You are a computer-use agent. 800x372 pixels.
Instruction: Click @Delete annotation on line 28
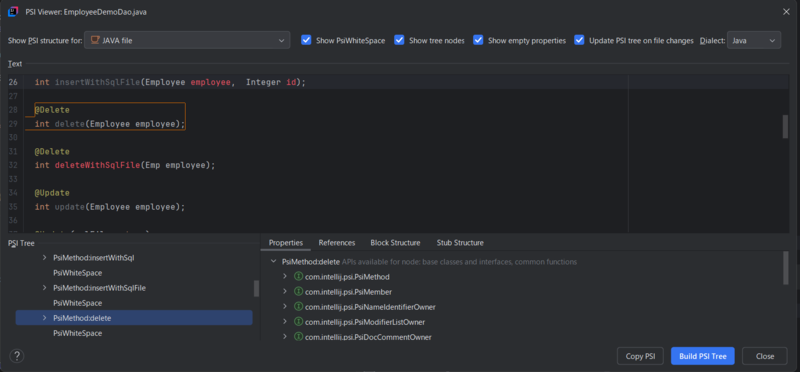(x=52, y=110)
